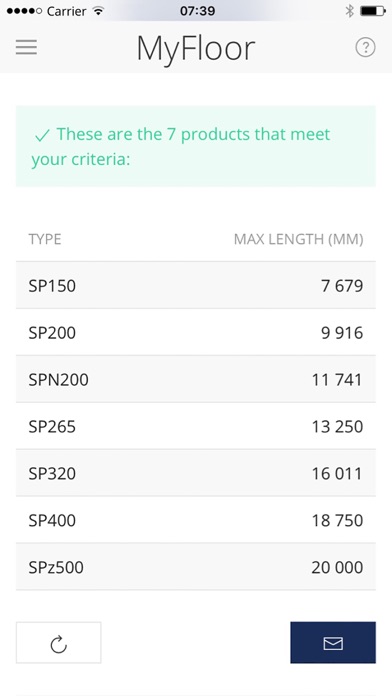The image size is (392, 696).
Task: Click the TYPE column header
Action: 45,239
